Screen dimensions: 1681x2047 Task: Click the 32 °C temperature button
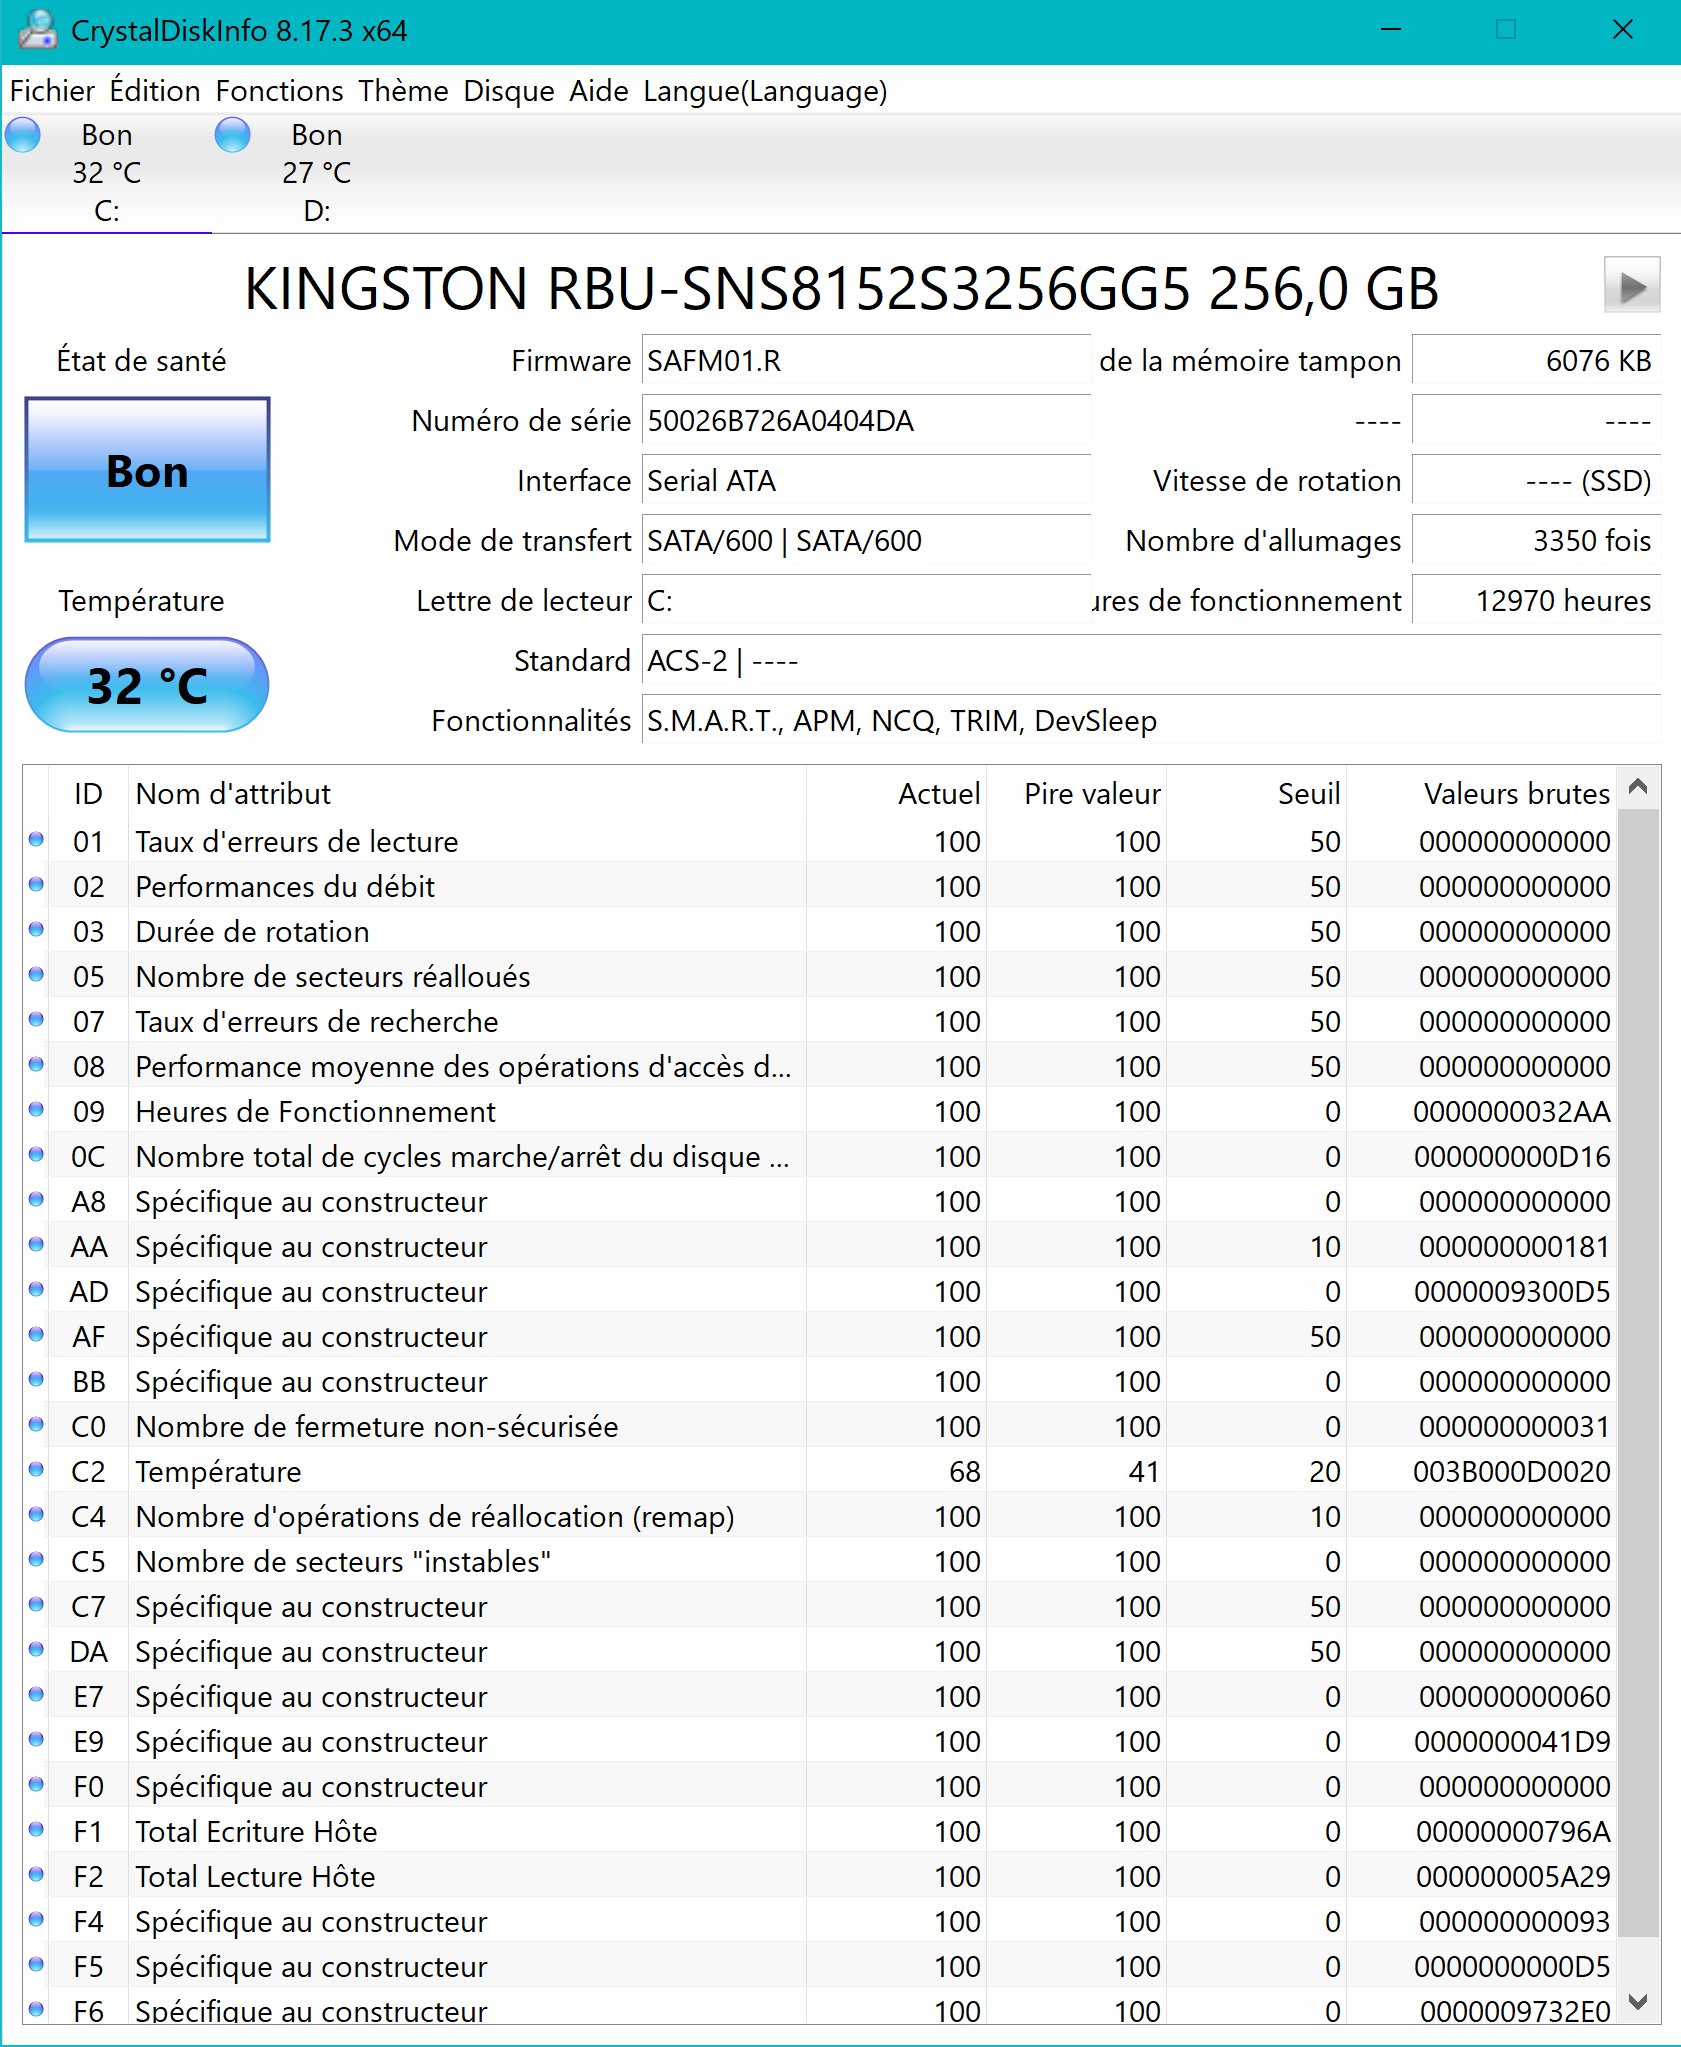[147, 685]
